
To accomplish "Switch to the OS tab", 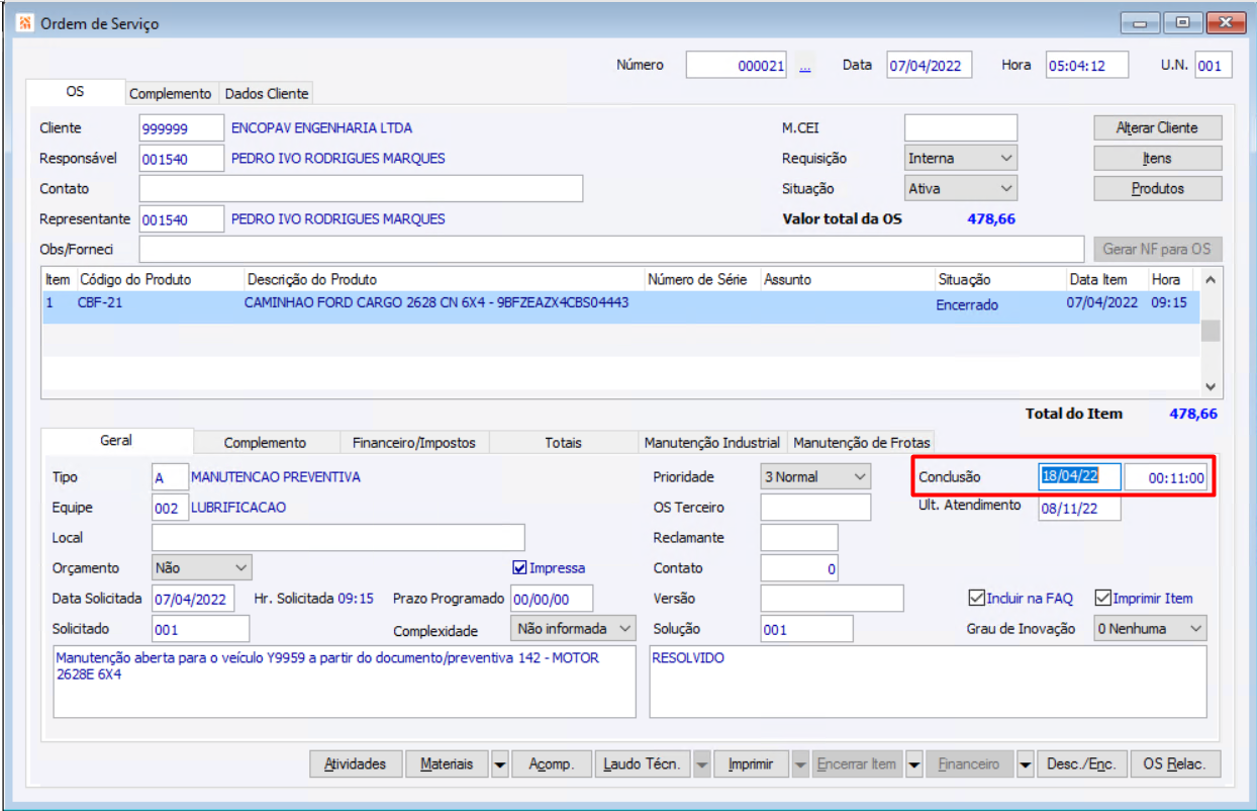I will (x=75, y=91).
